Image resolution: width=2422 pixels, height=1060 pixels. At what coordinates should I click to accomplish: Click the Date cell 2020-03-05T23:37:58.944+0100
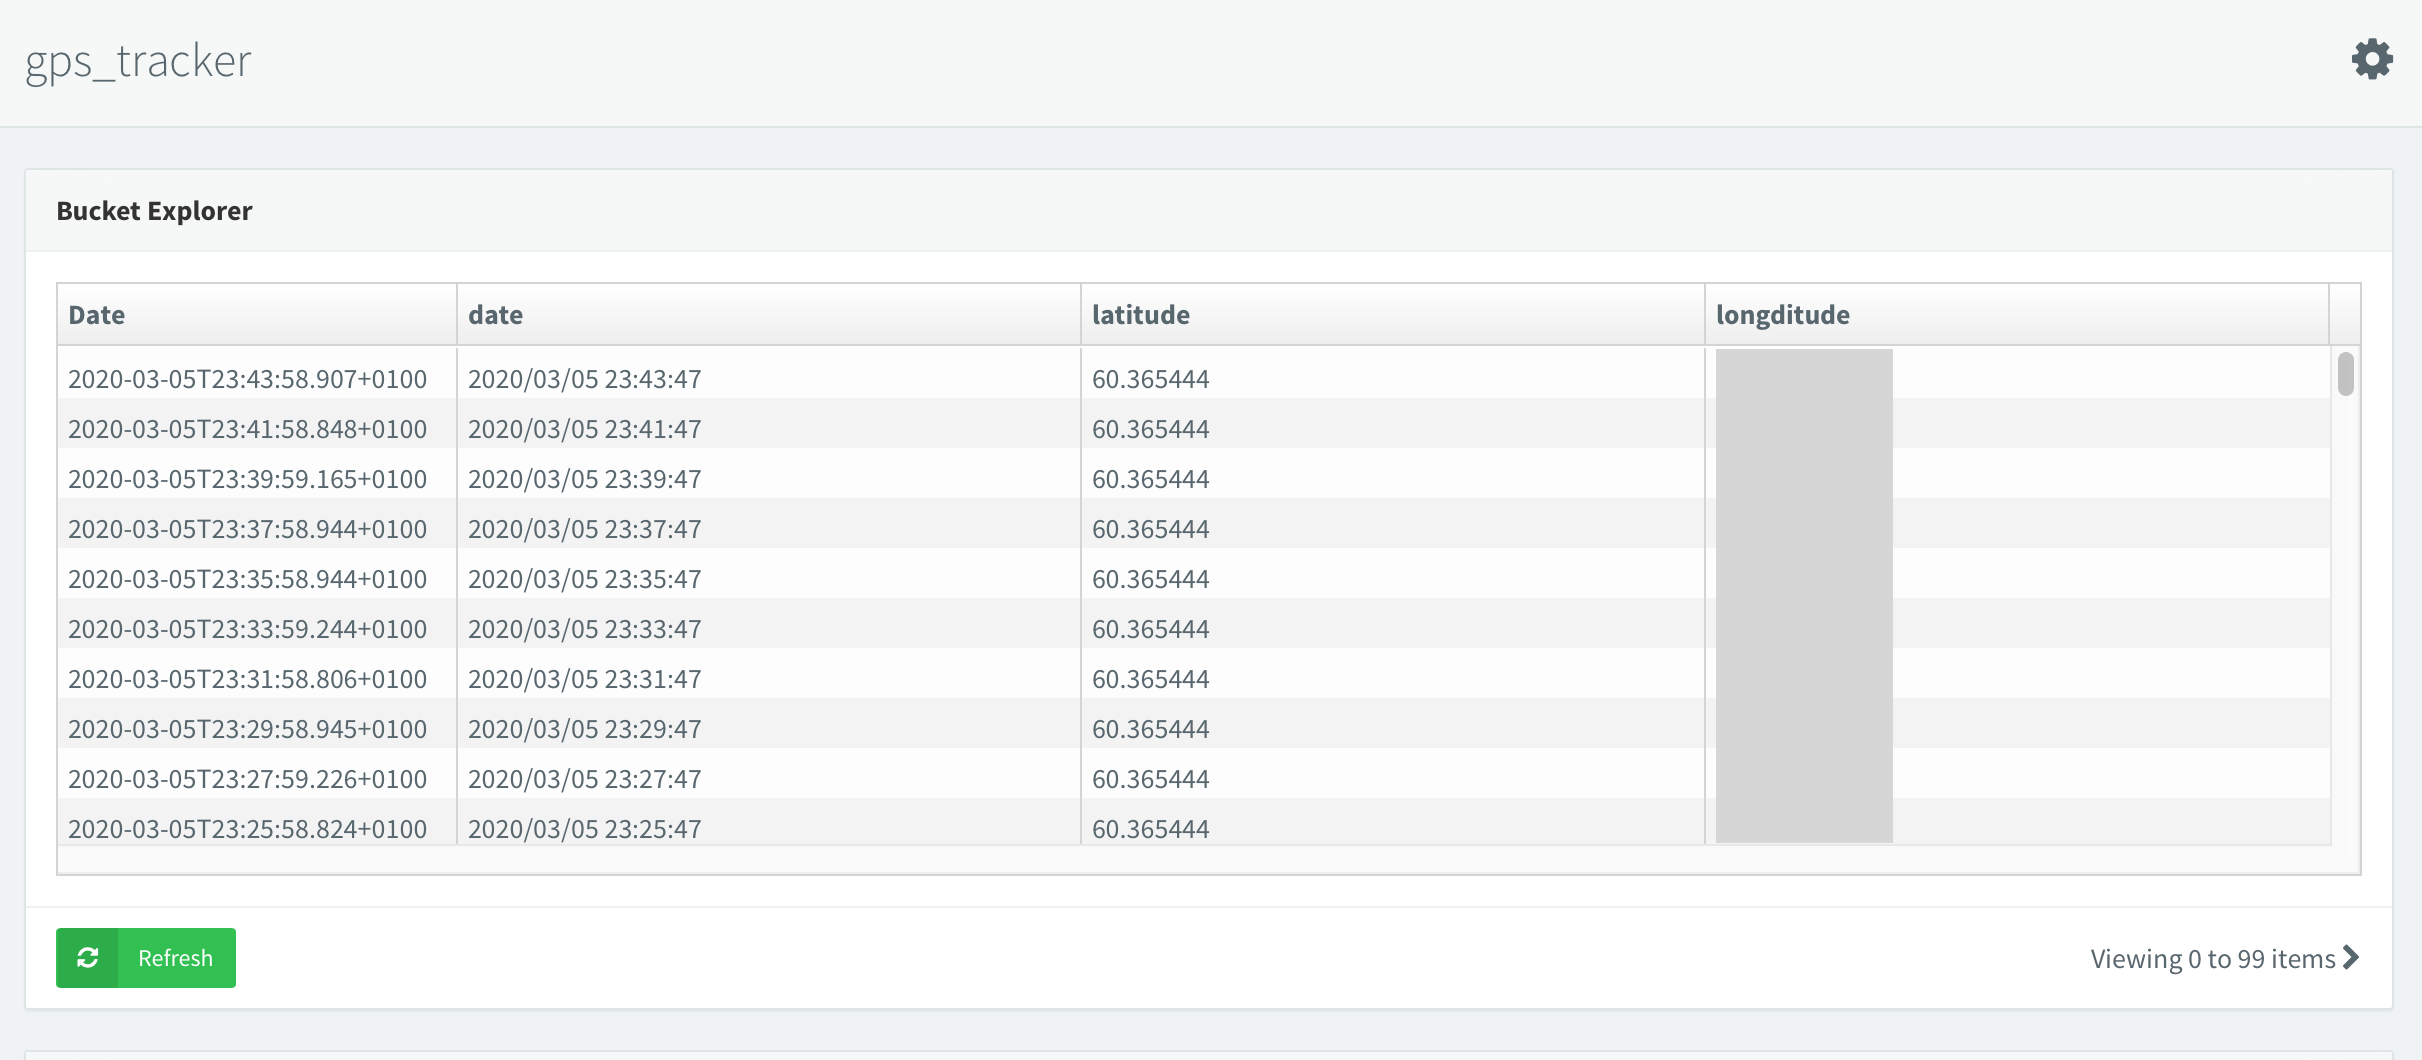[247, 529]
